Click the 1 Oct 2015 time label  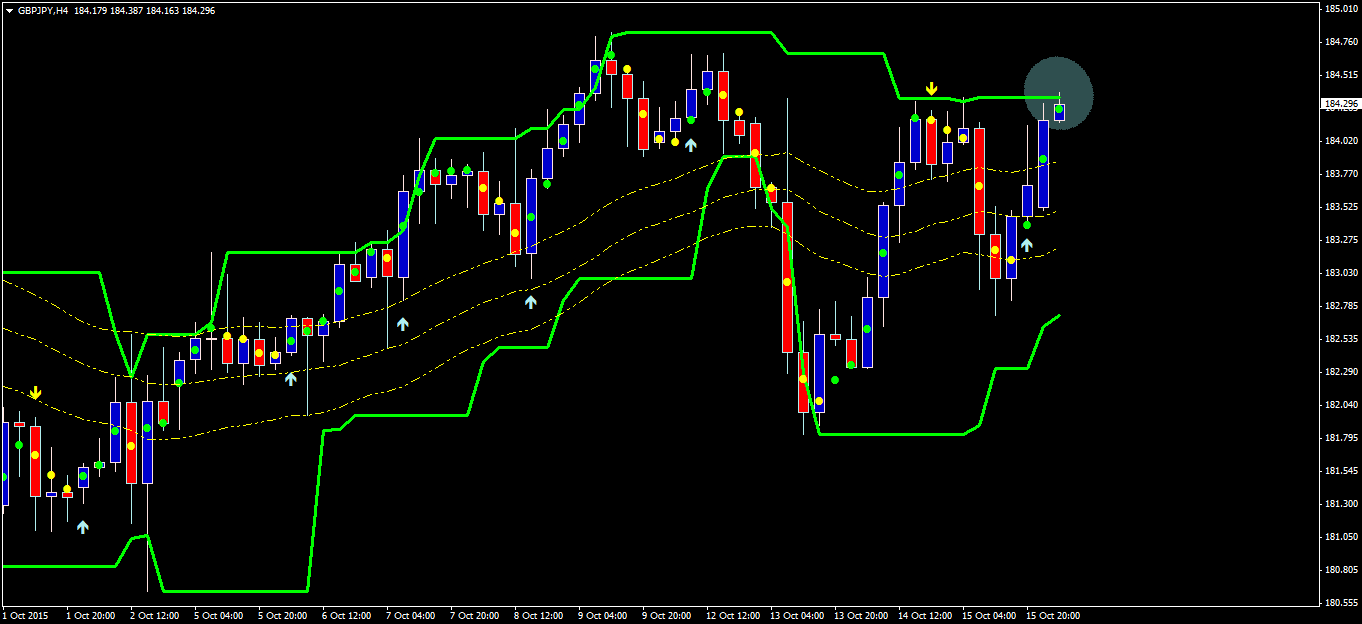coord(25,616)
